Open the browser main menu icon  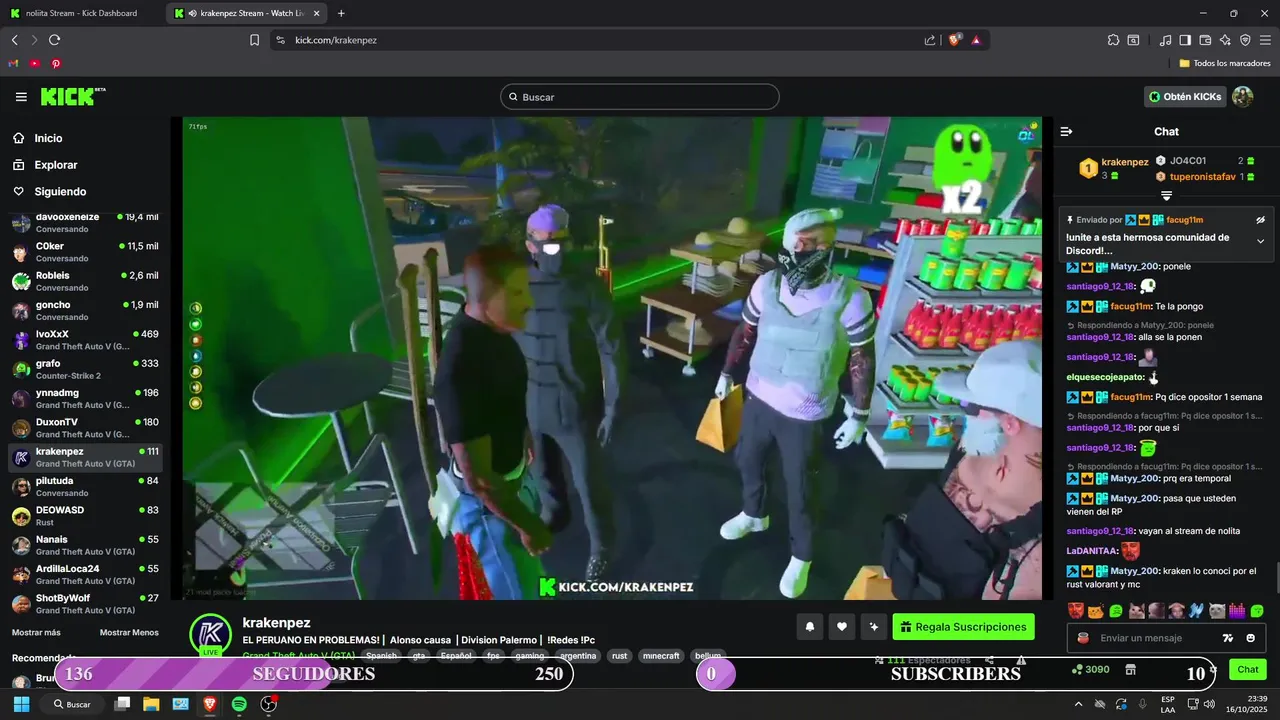point(1265,40)
